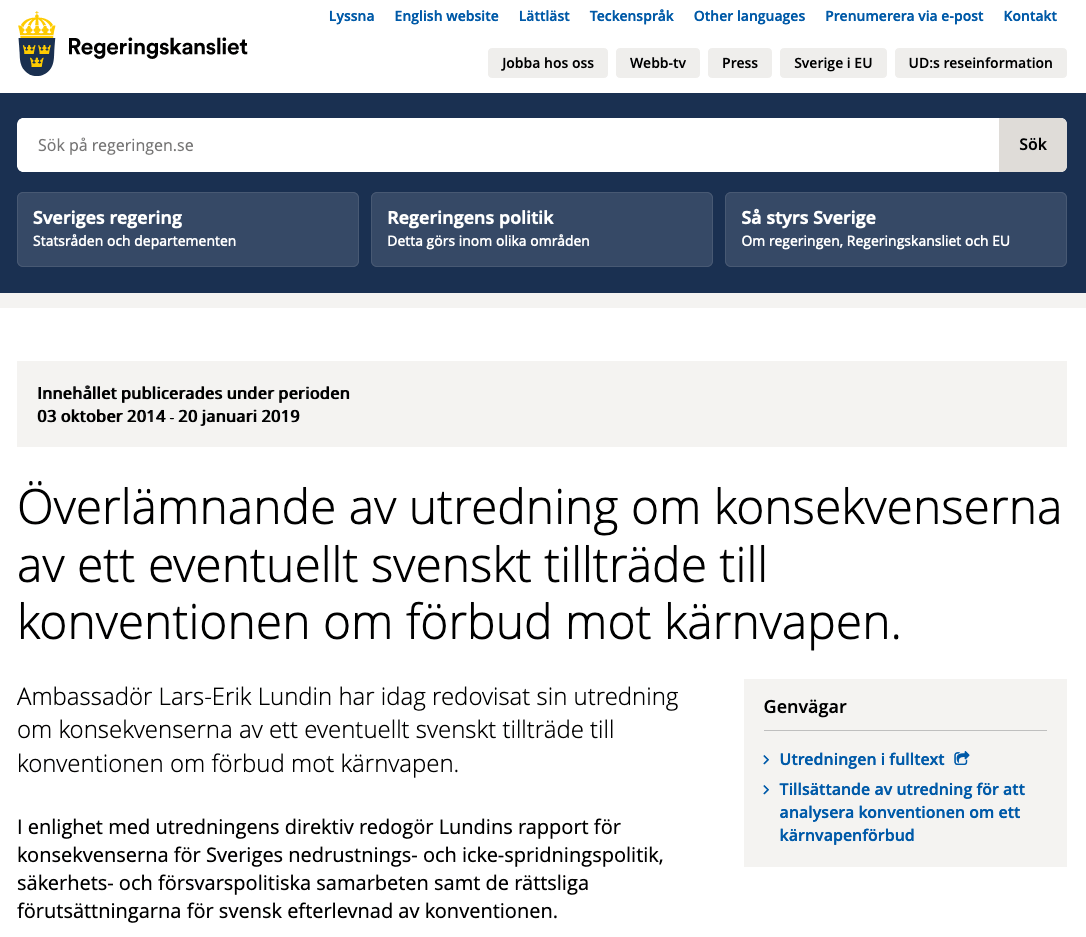This screenshot has height=937, width=1086.
Task: Select Prenumerera via e-post
Action: point(904,16)
